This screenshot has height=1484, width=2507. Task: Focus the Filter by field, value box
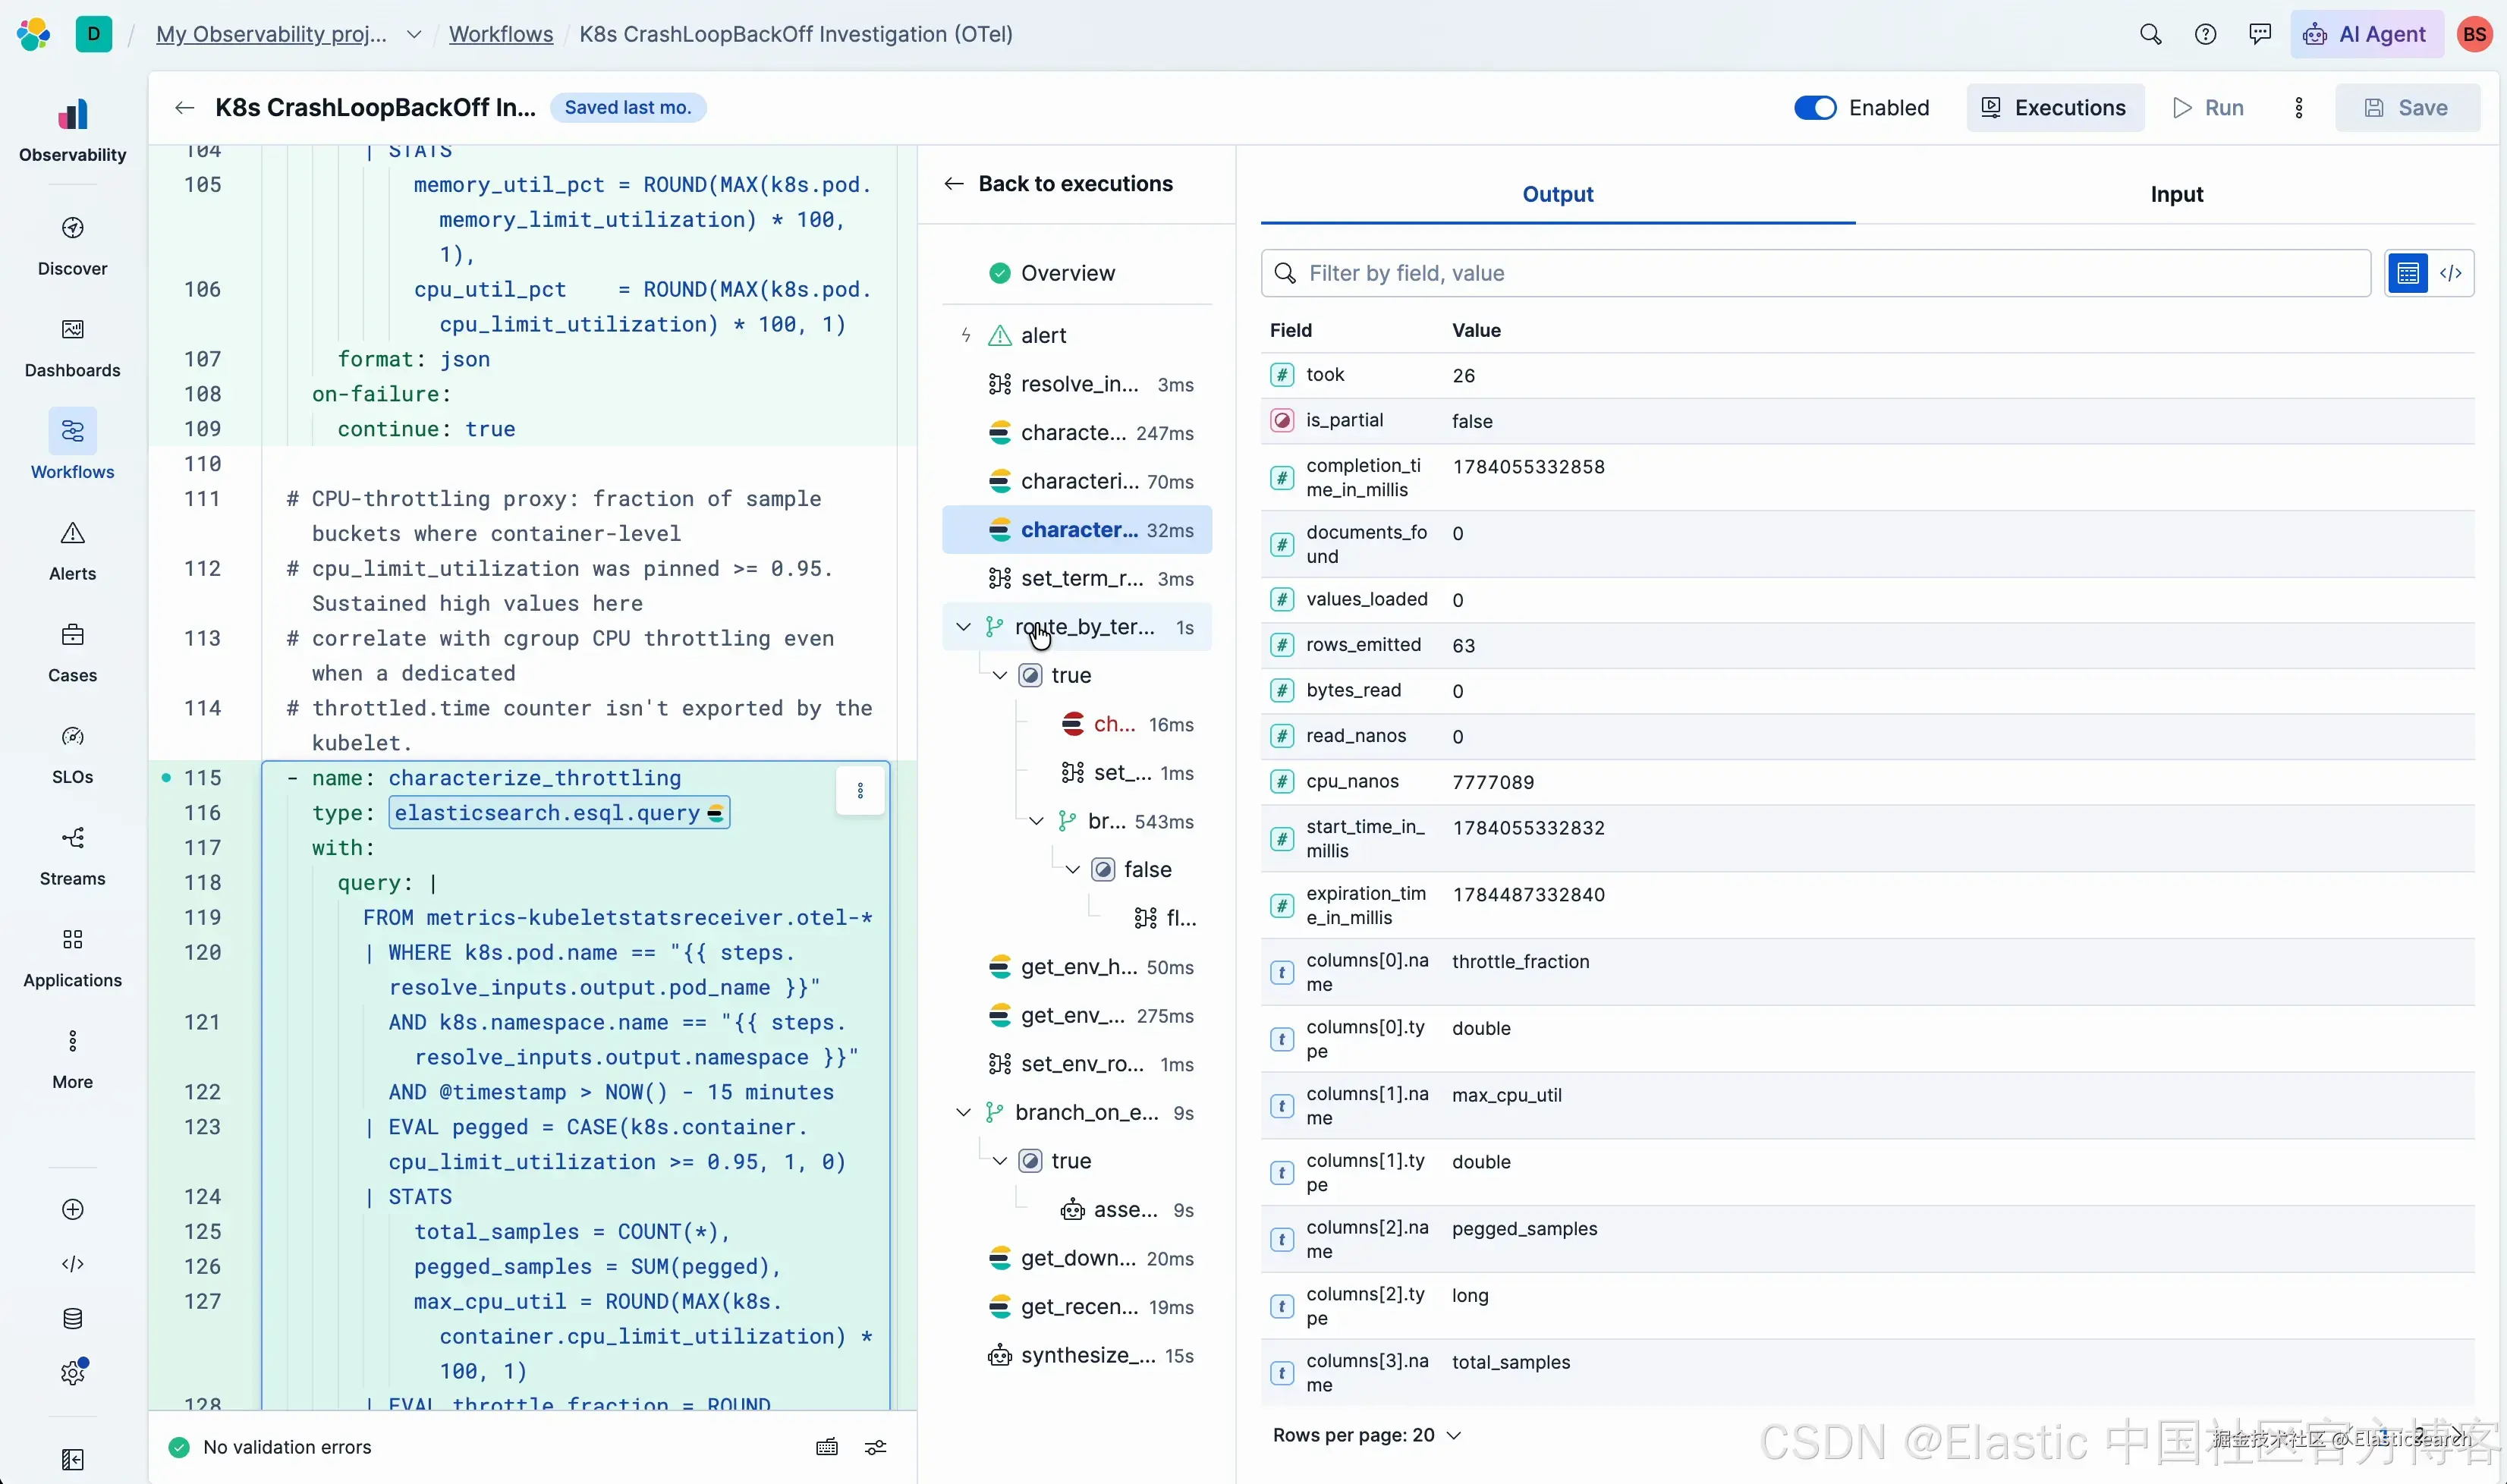pos(1815,273)
